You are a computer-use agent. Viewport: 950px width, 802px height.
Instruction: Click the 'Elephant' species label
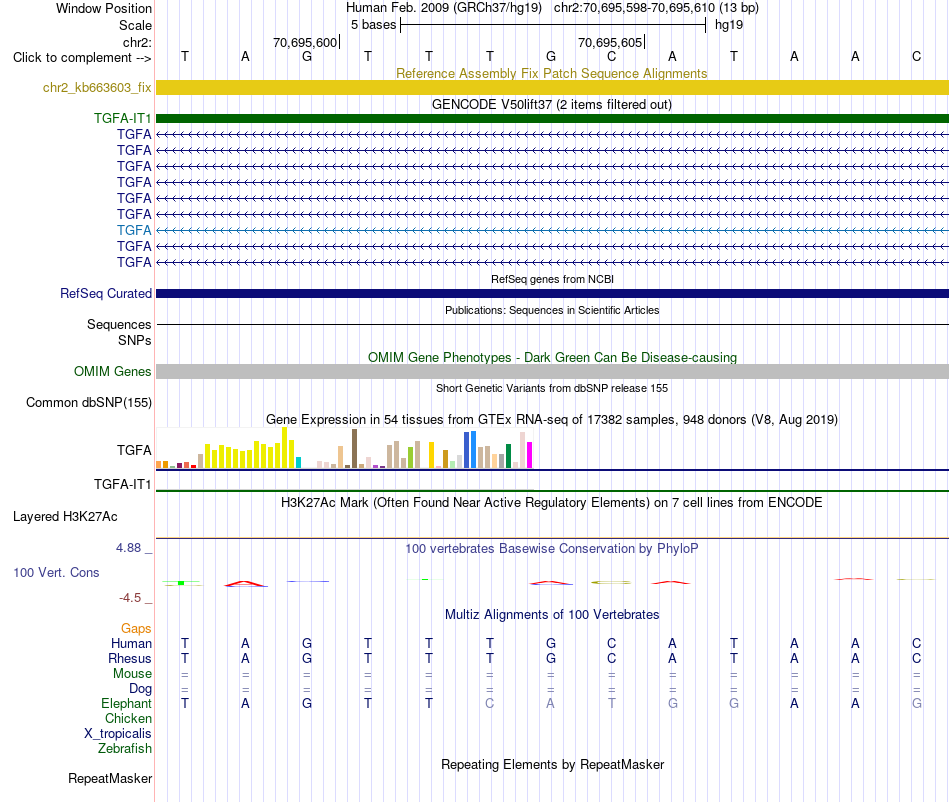click(126, 703)
